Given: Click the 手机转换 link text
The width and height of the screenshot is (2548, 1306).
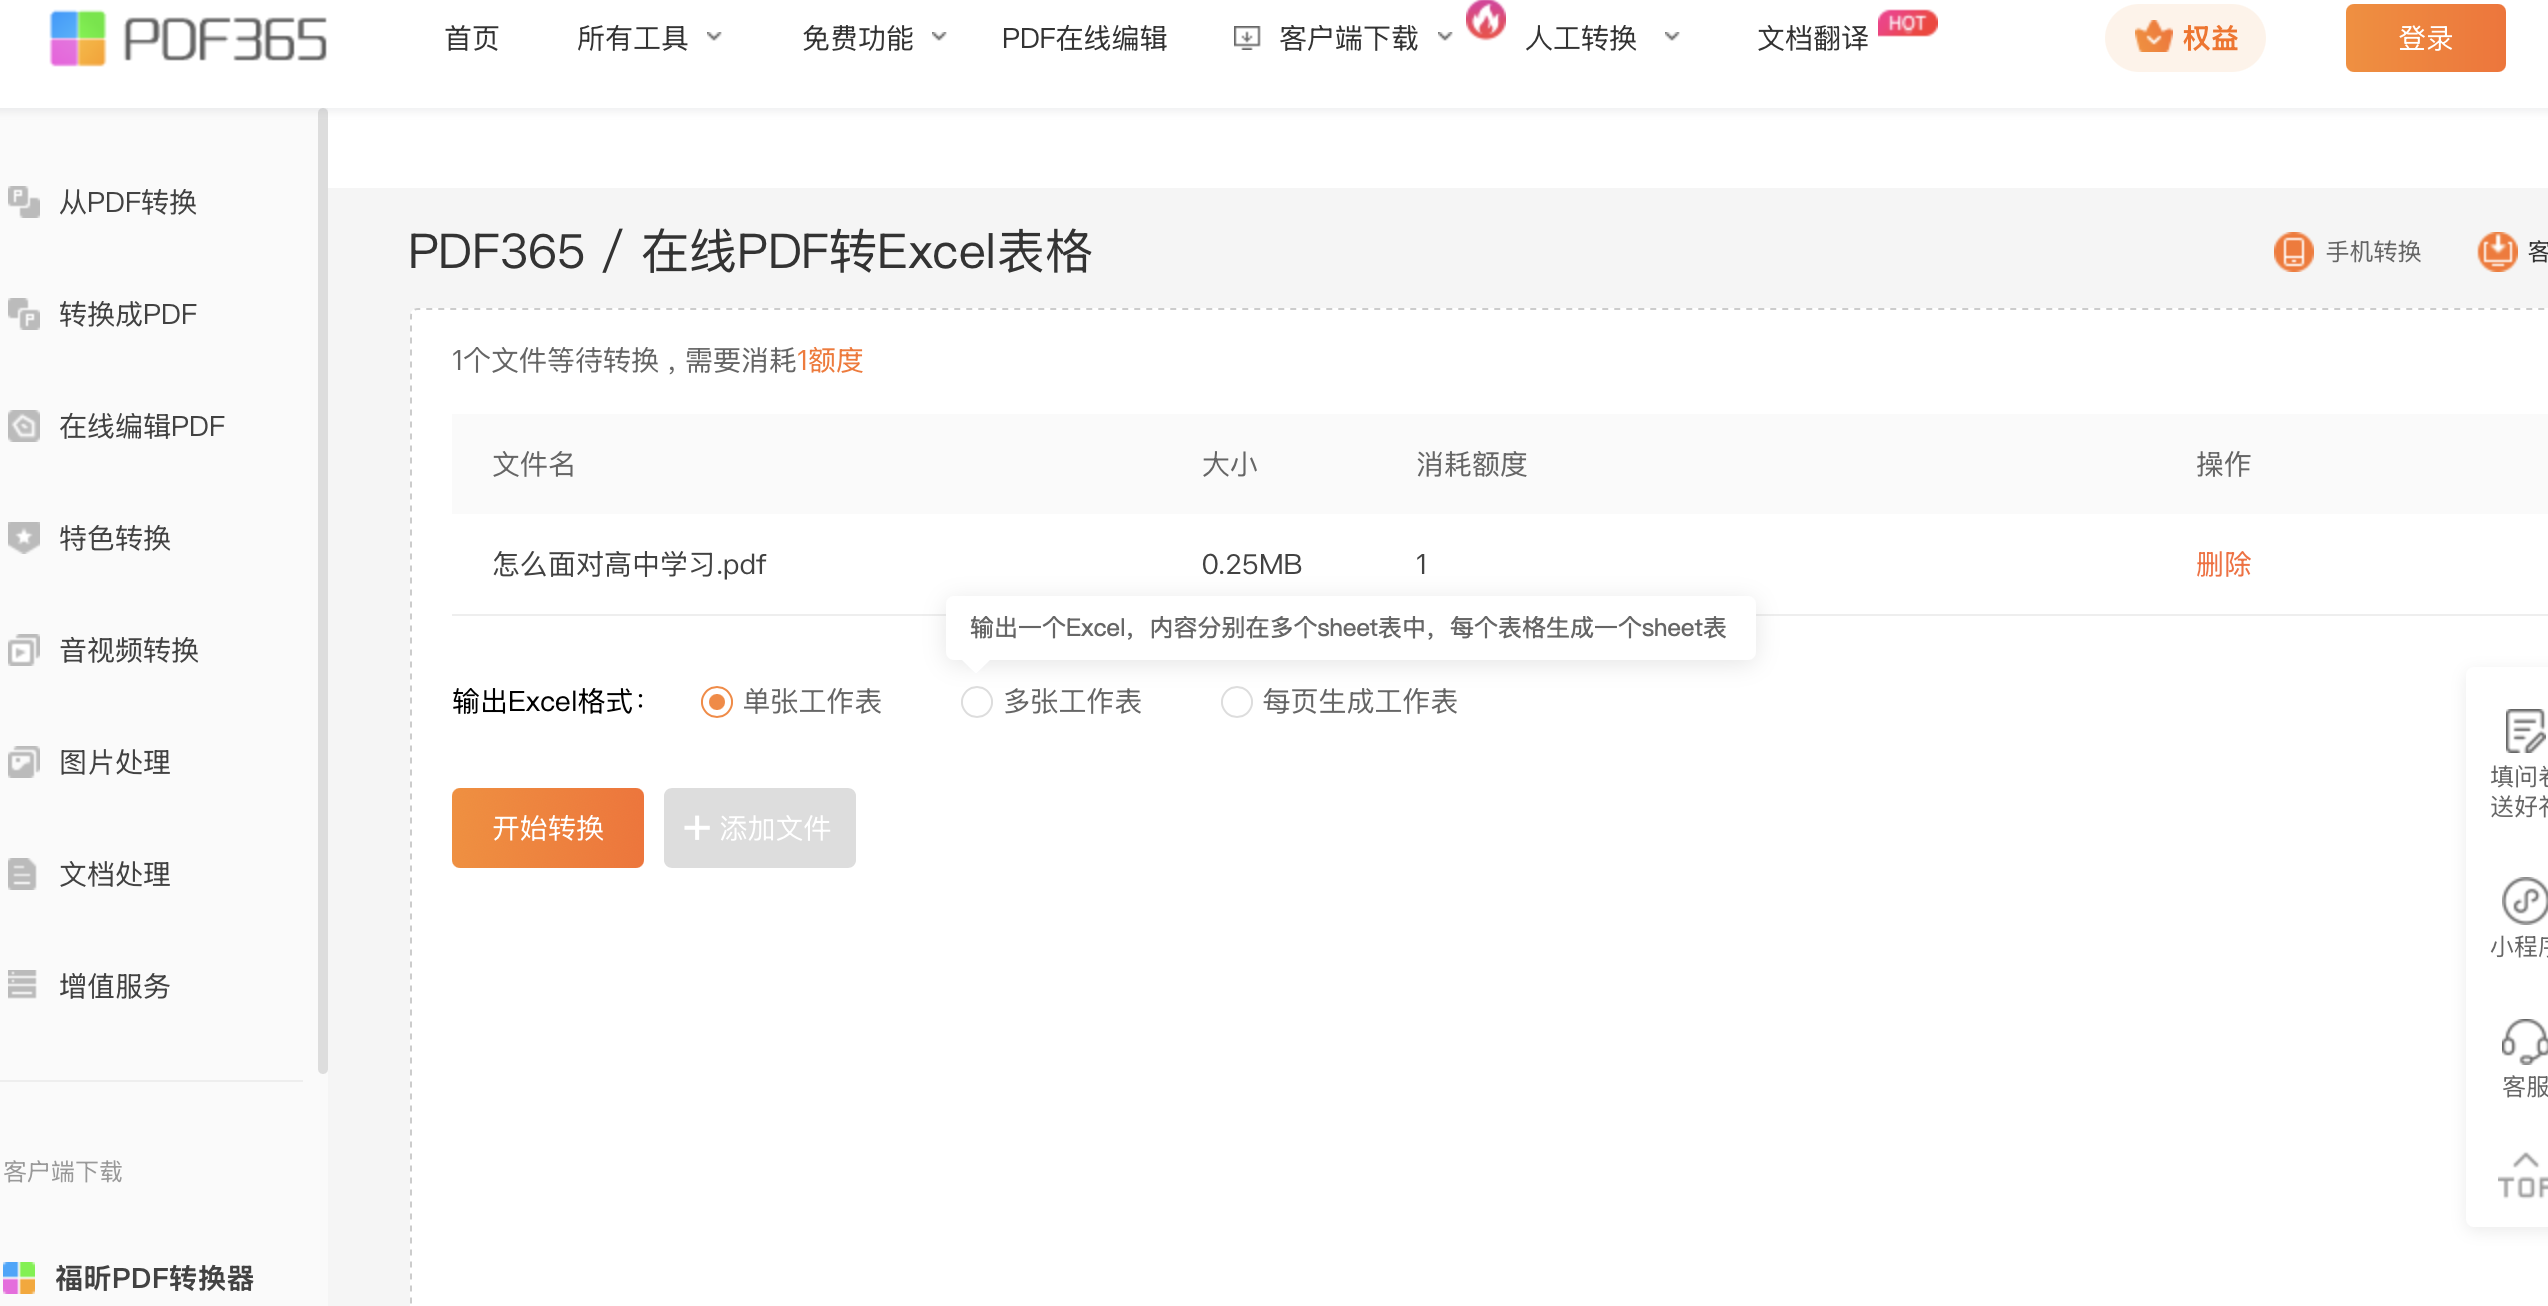Looking at the screenshot, I should tap(2374, 251).
